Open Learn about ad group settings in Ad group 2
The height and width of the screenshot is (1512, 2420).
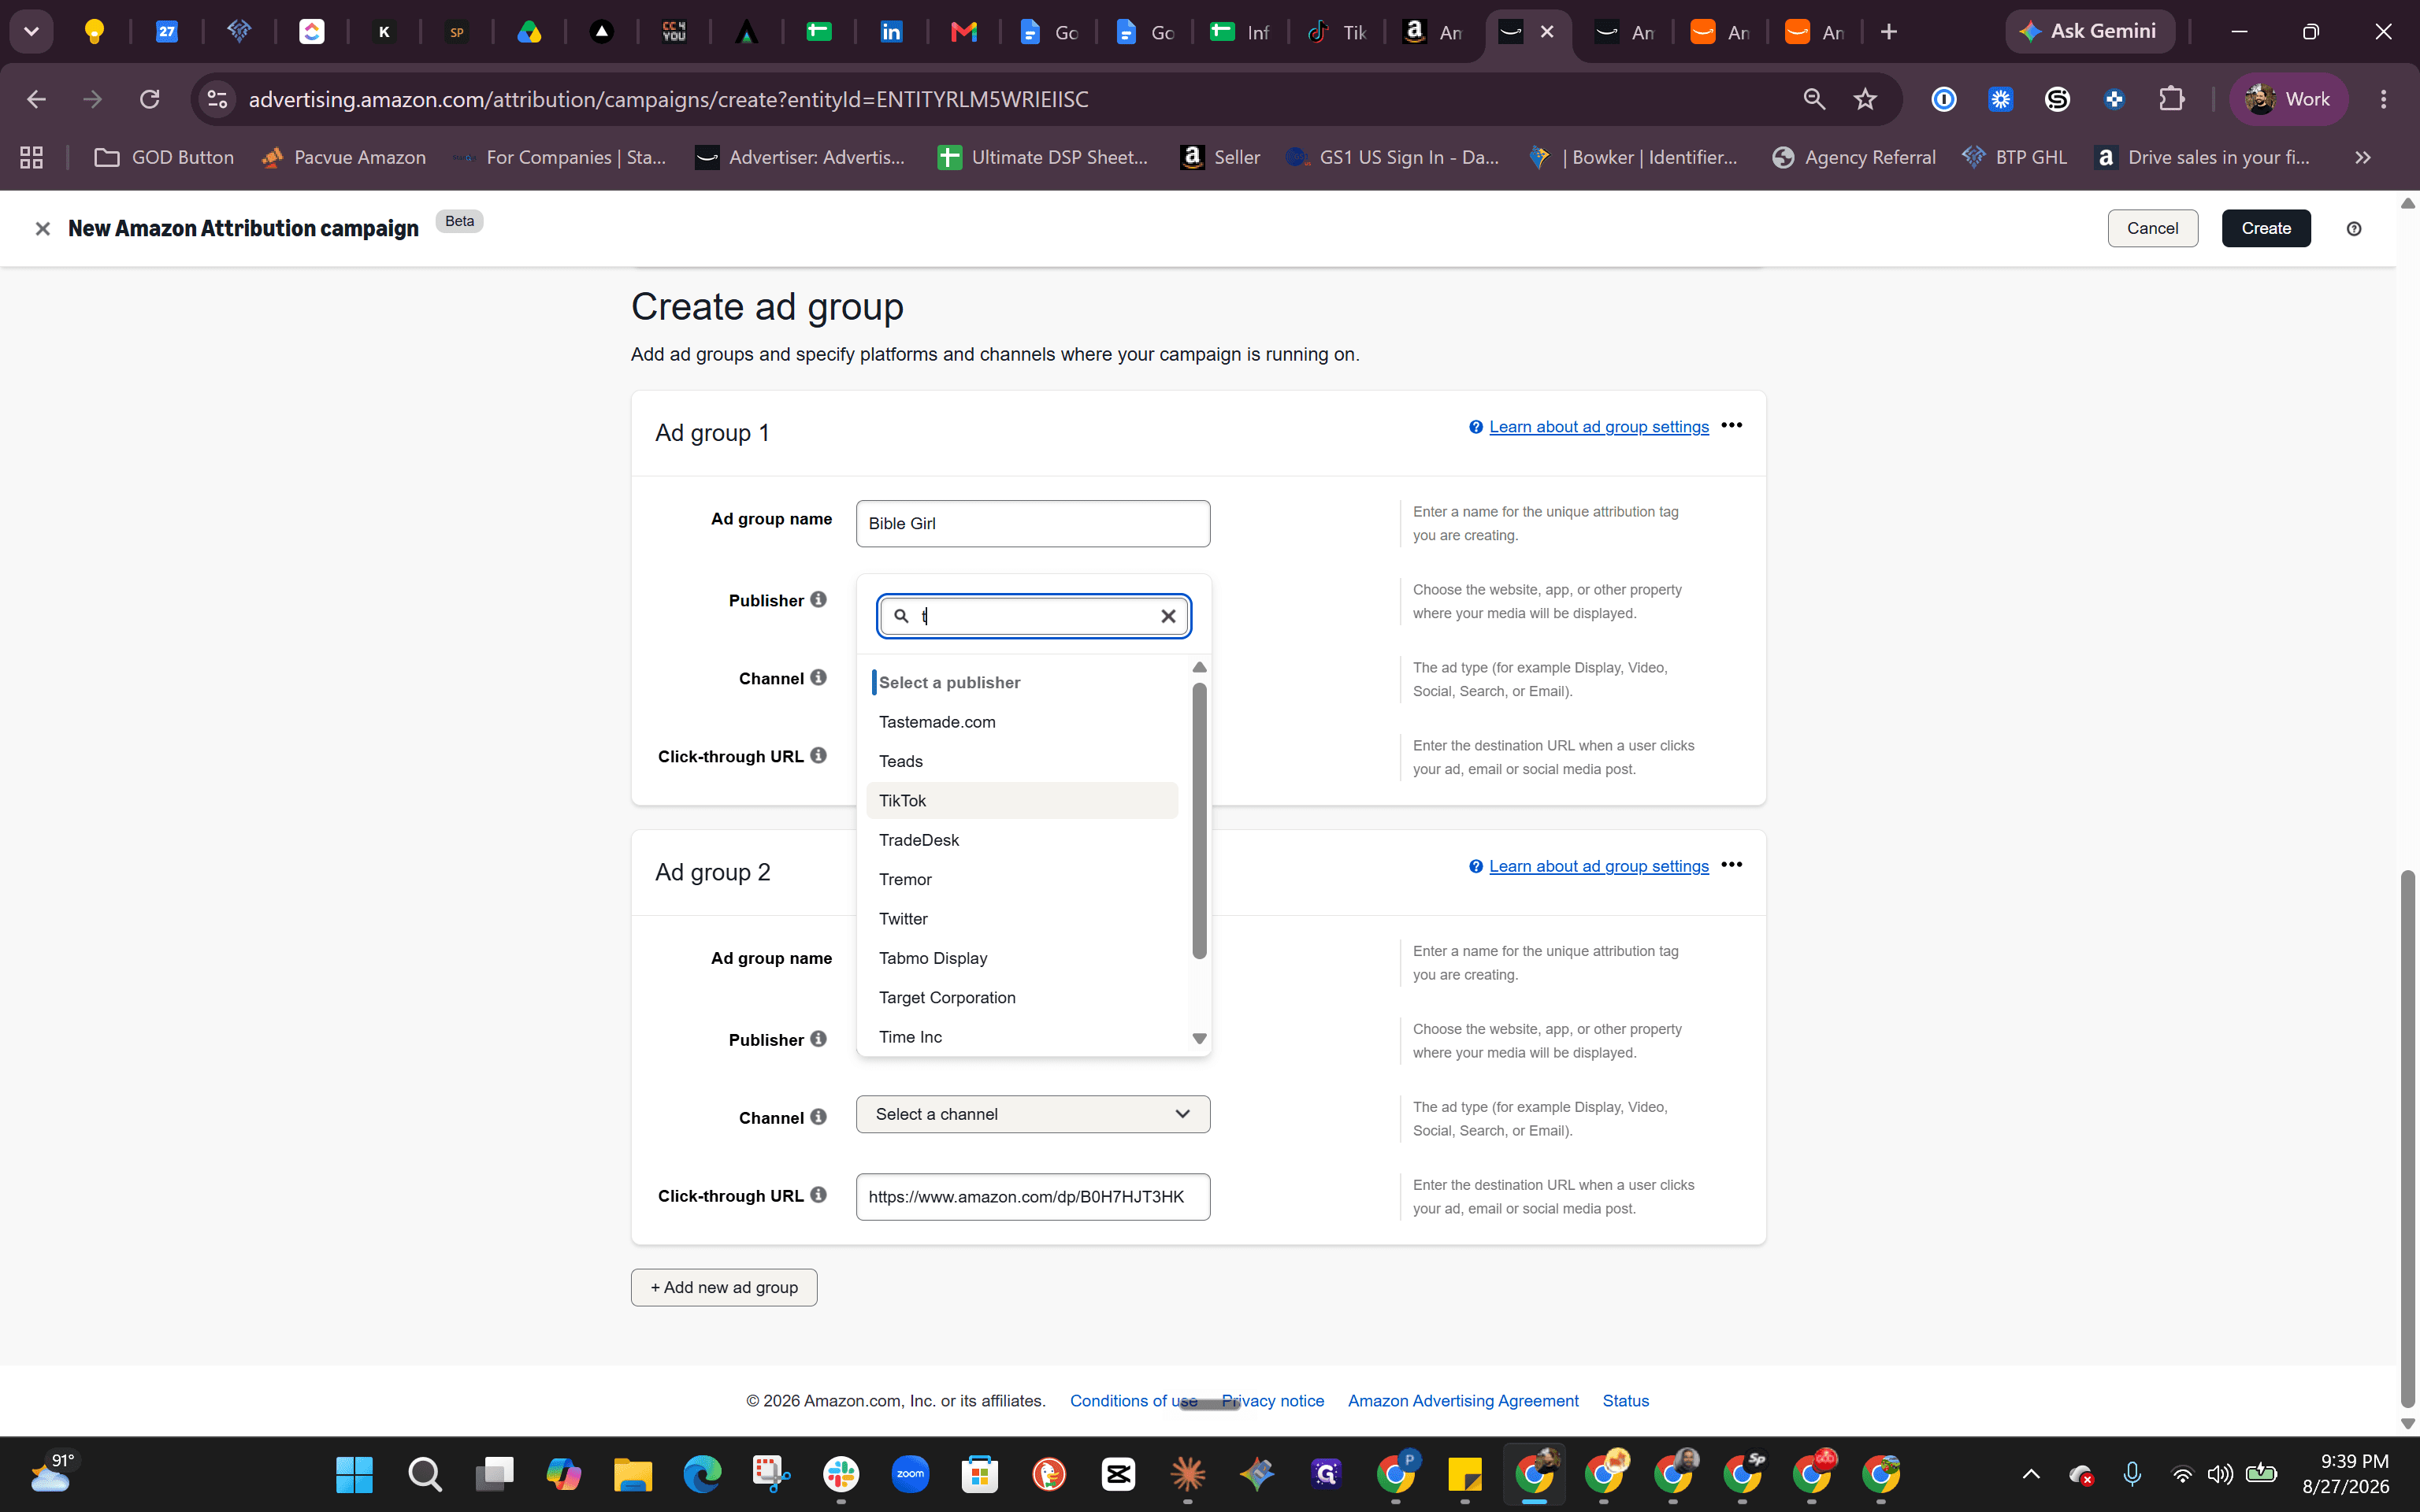click(1599, 866)
